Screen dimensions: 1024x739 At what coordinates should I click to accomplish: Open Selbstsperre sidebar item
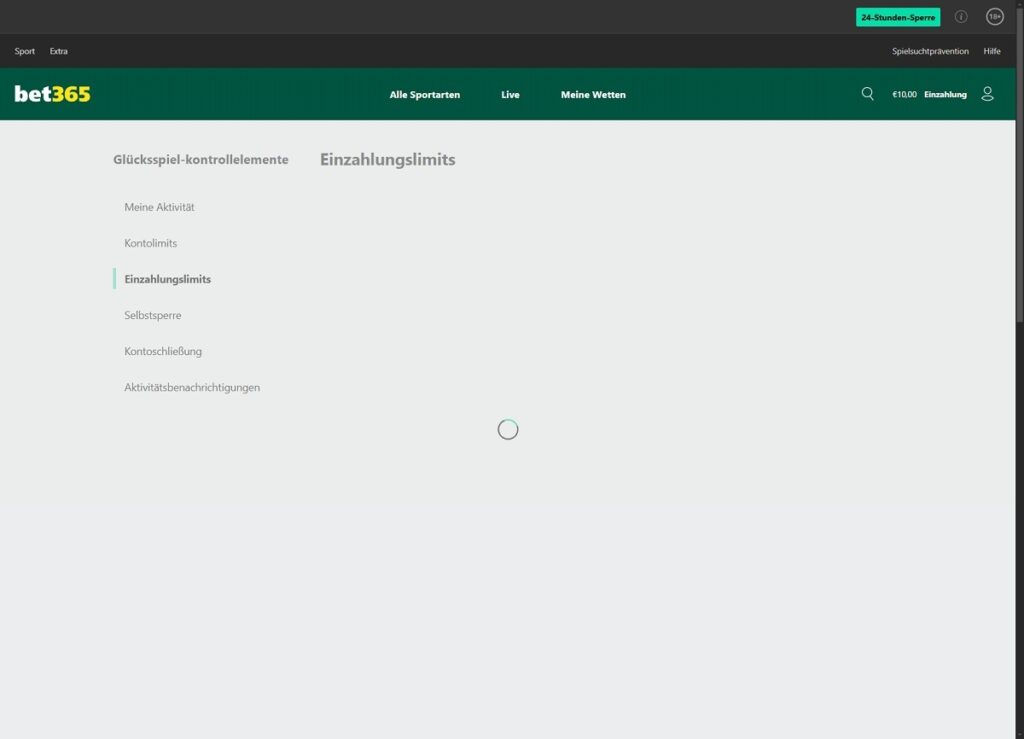[153, 315]
